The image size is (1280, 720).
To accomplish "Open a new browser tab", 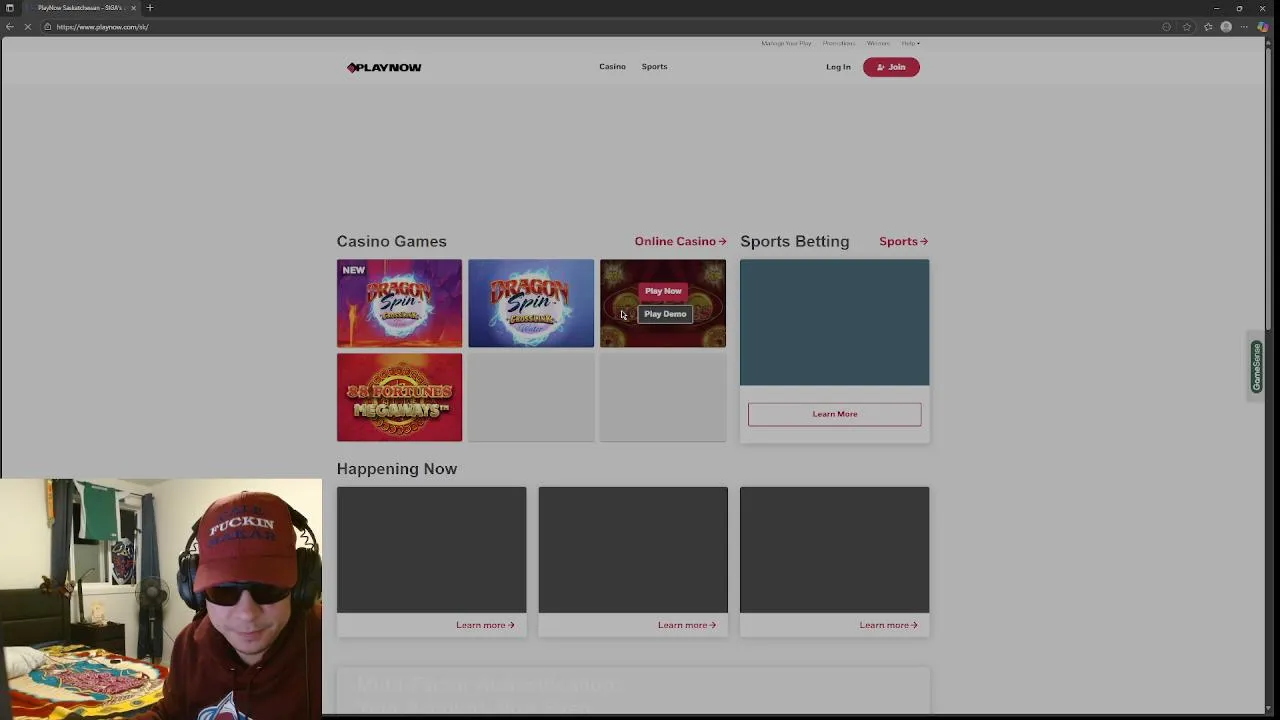I will click(150, 8).
